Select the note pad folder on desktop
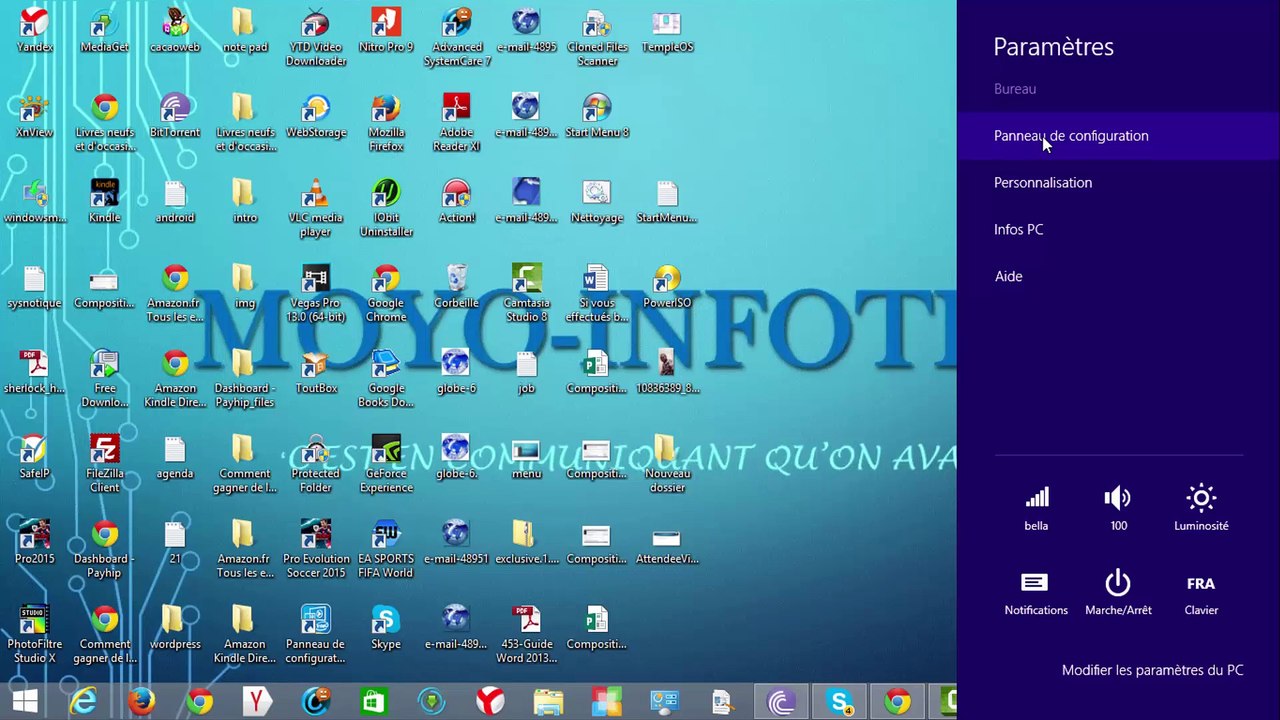The image size is (1280, 720). coord(245,30)
